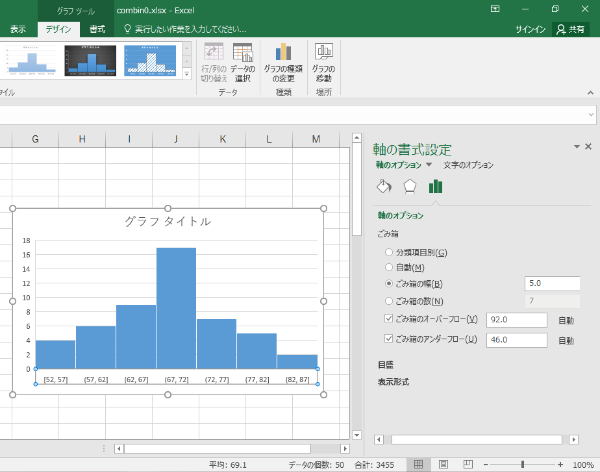The height and width of the screenshot is (472, 600).
Task: Click Format pane scrollbar right arrow
Action: [574, 439]
